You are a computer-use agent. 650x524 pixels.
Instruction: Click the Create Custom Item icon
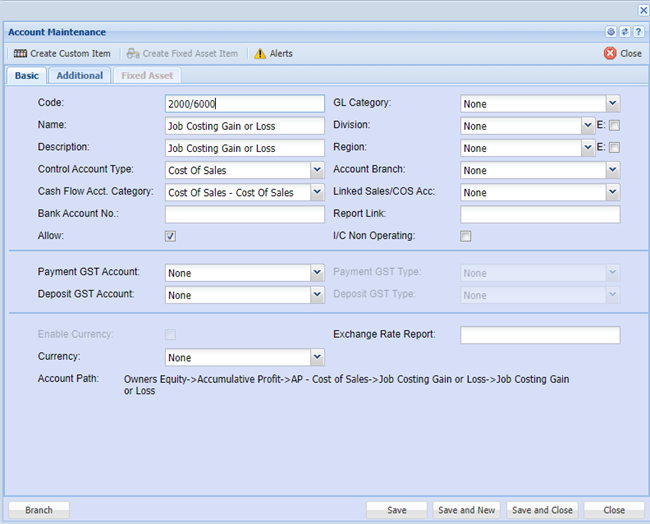pos(20,53)
